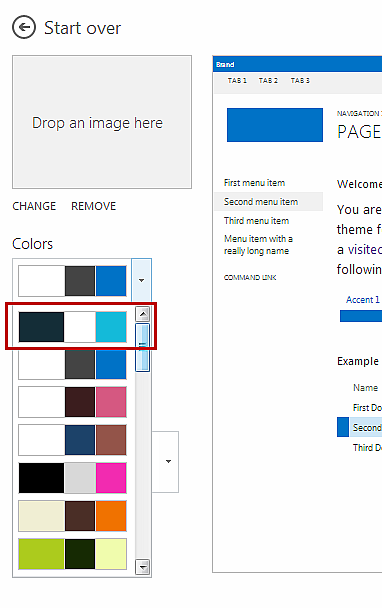Choose the cream, brown, orange color scheme
The image size is (382, 608).
[x=73, y=516]
